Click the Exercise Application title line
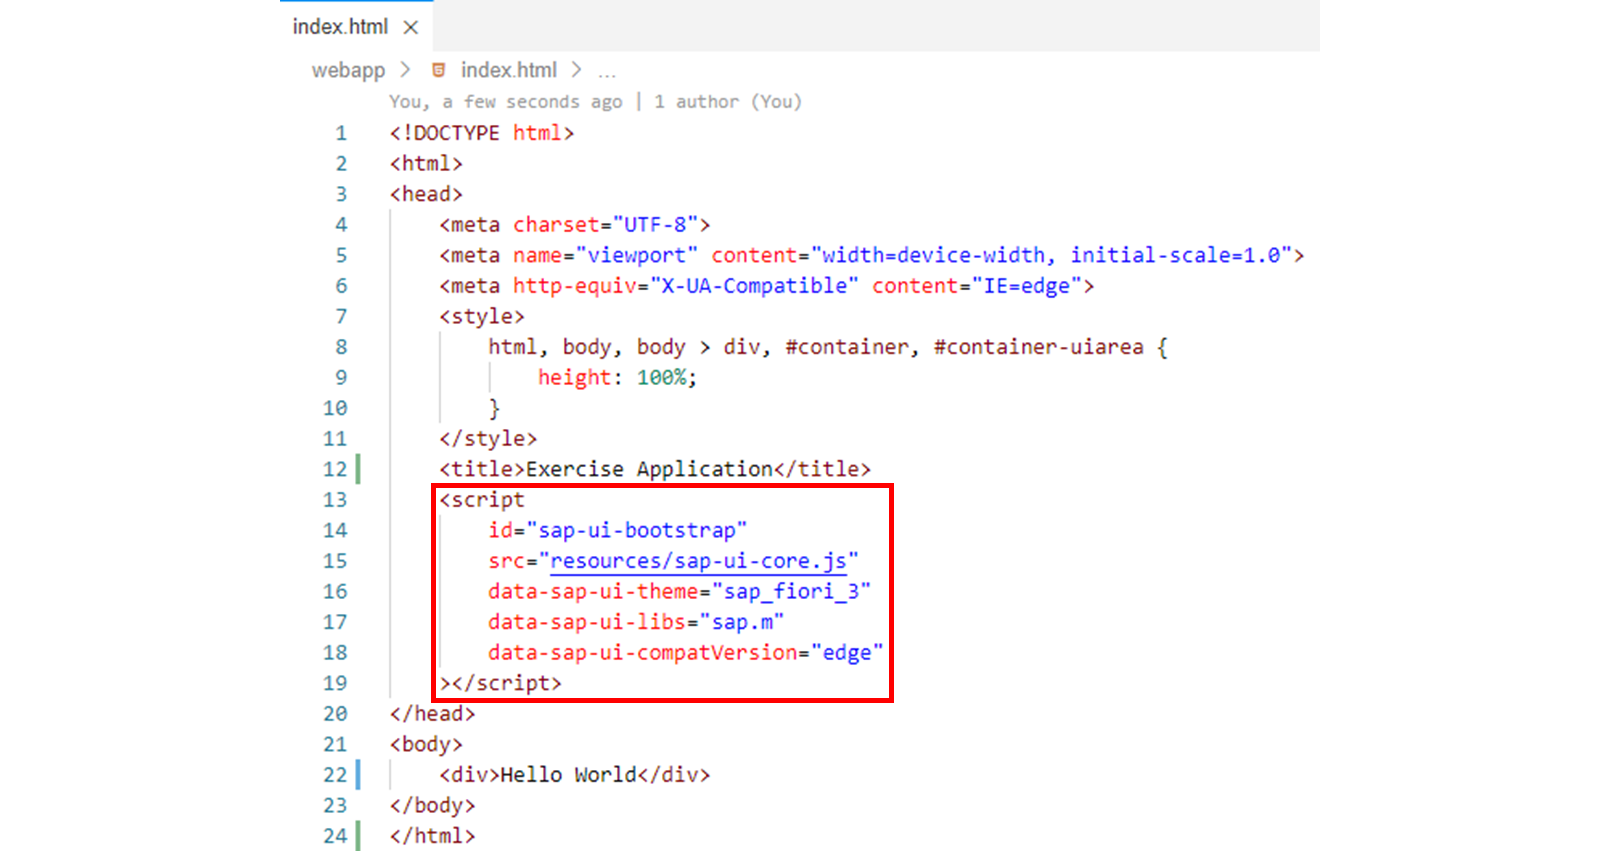This screenshot has height=851, width=1600. tap(654, 469)
